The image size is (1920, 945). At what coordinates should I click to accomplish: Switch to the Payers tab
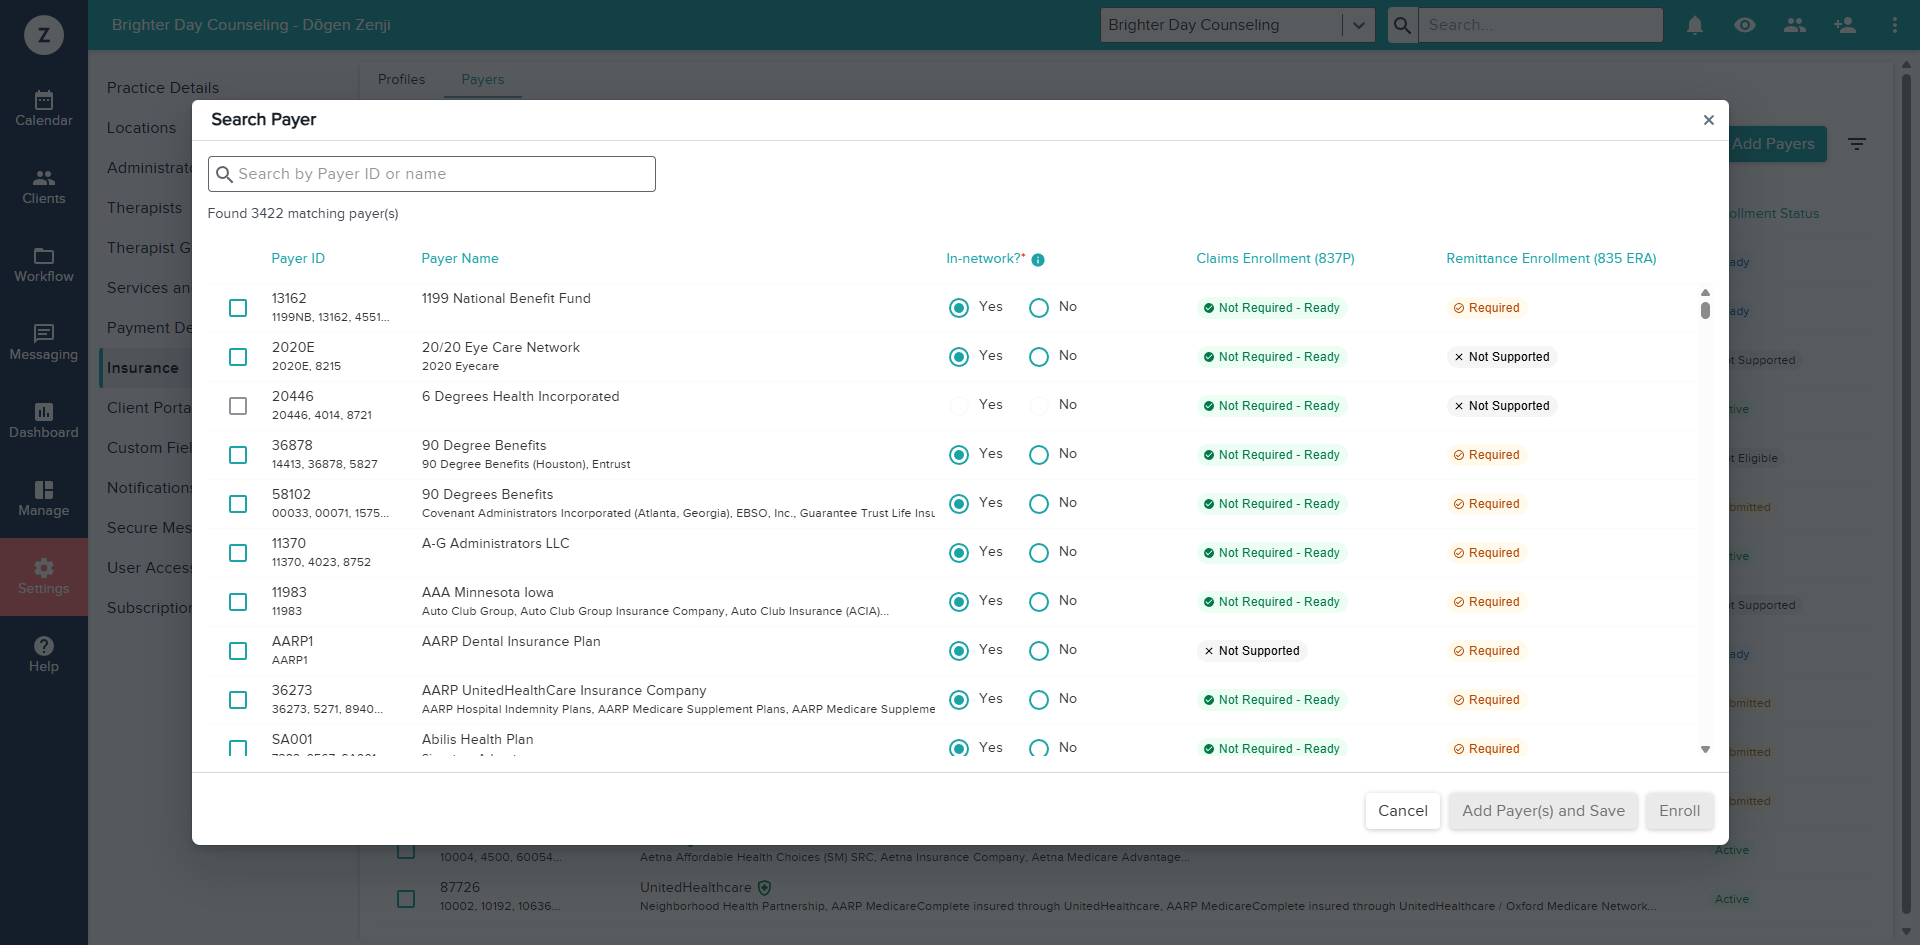(483, 79)
